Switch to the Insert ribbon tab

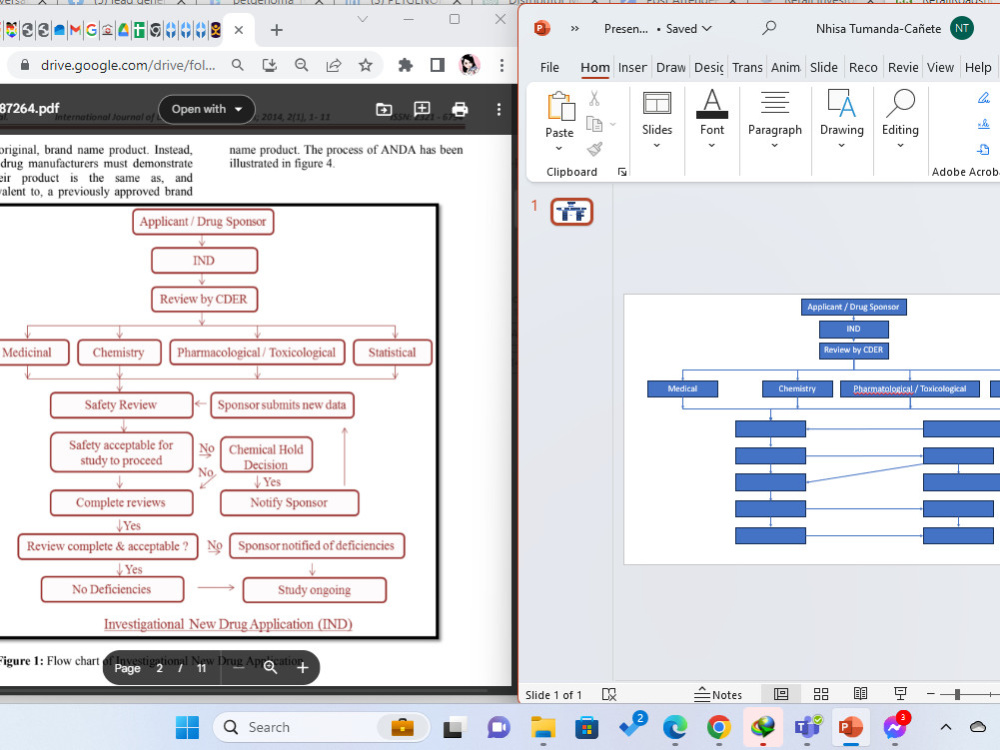632,68
